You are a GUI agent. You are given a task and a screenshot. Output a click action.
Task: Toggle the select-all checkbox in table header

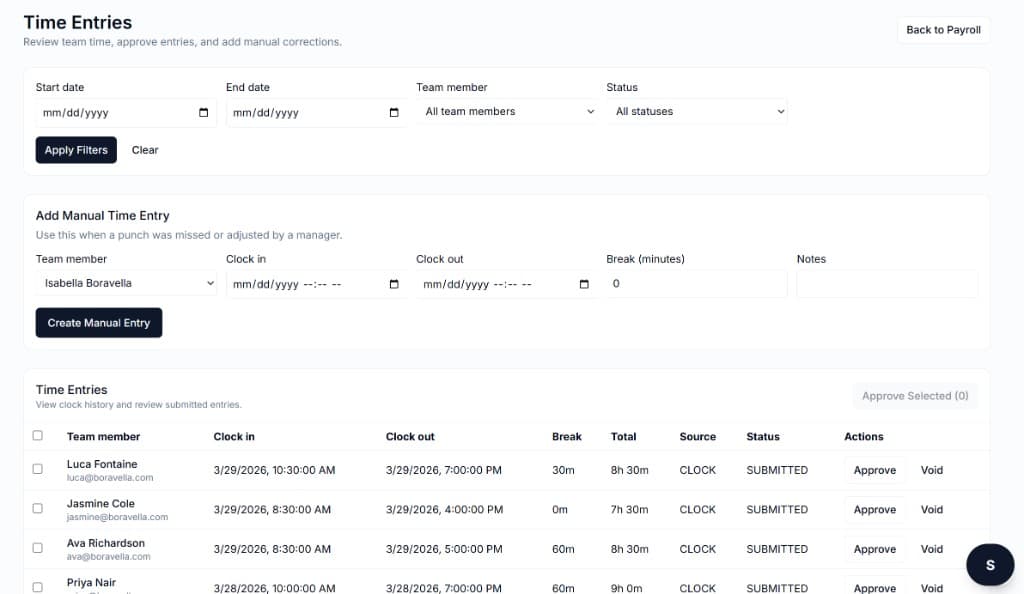[x=37, y=436]
